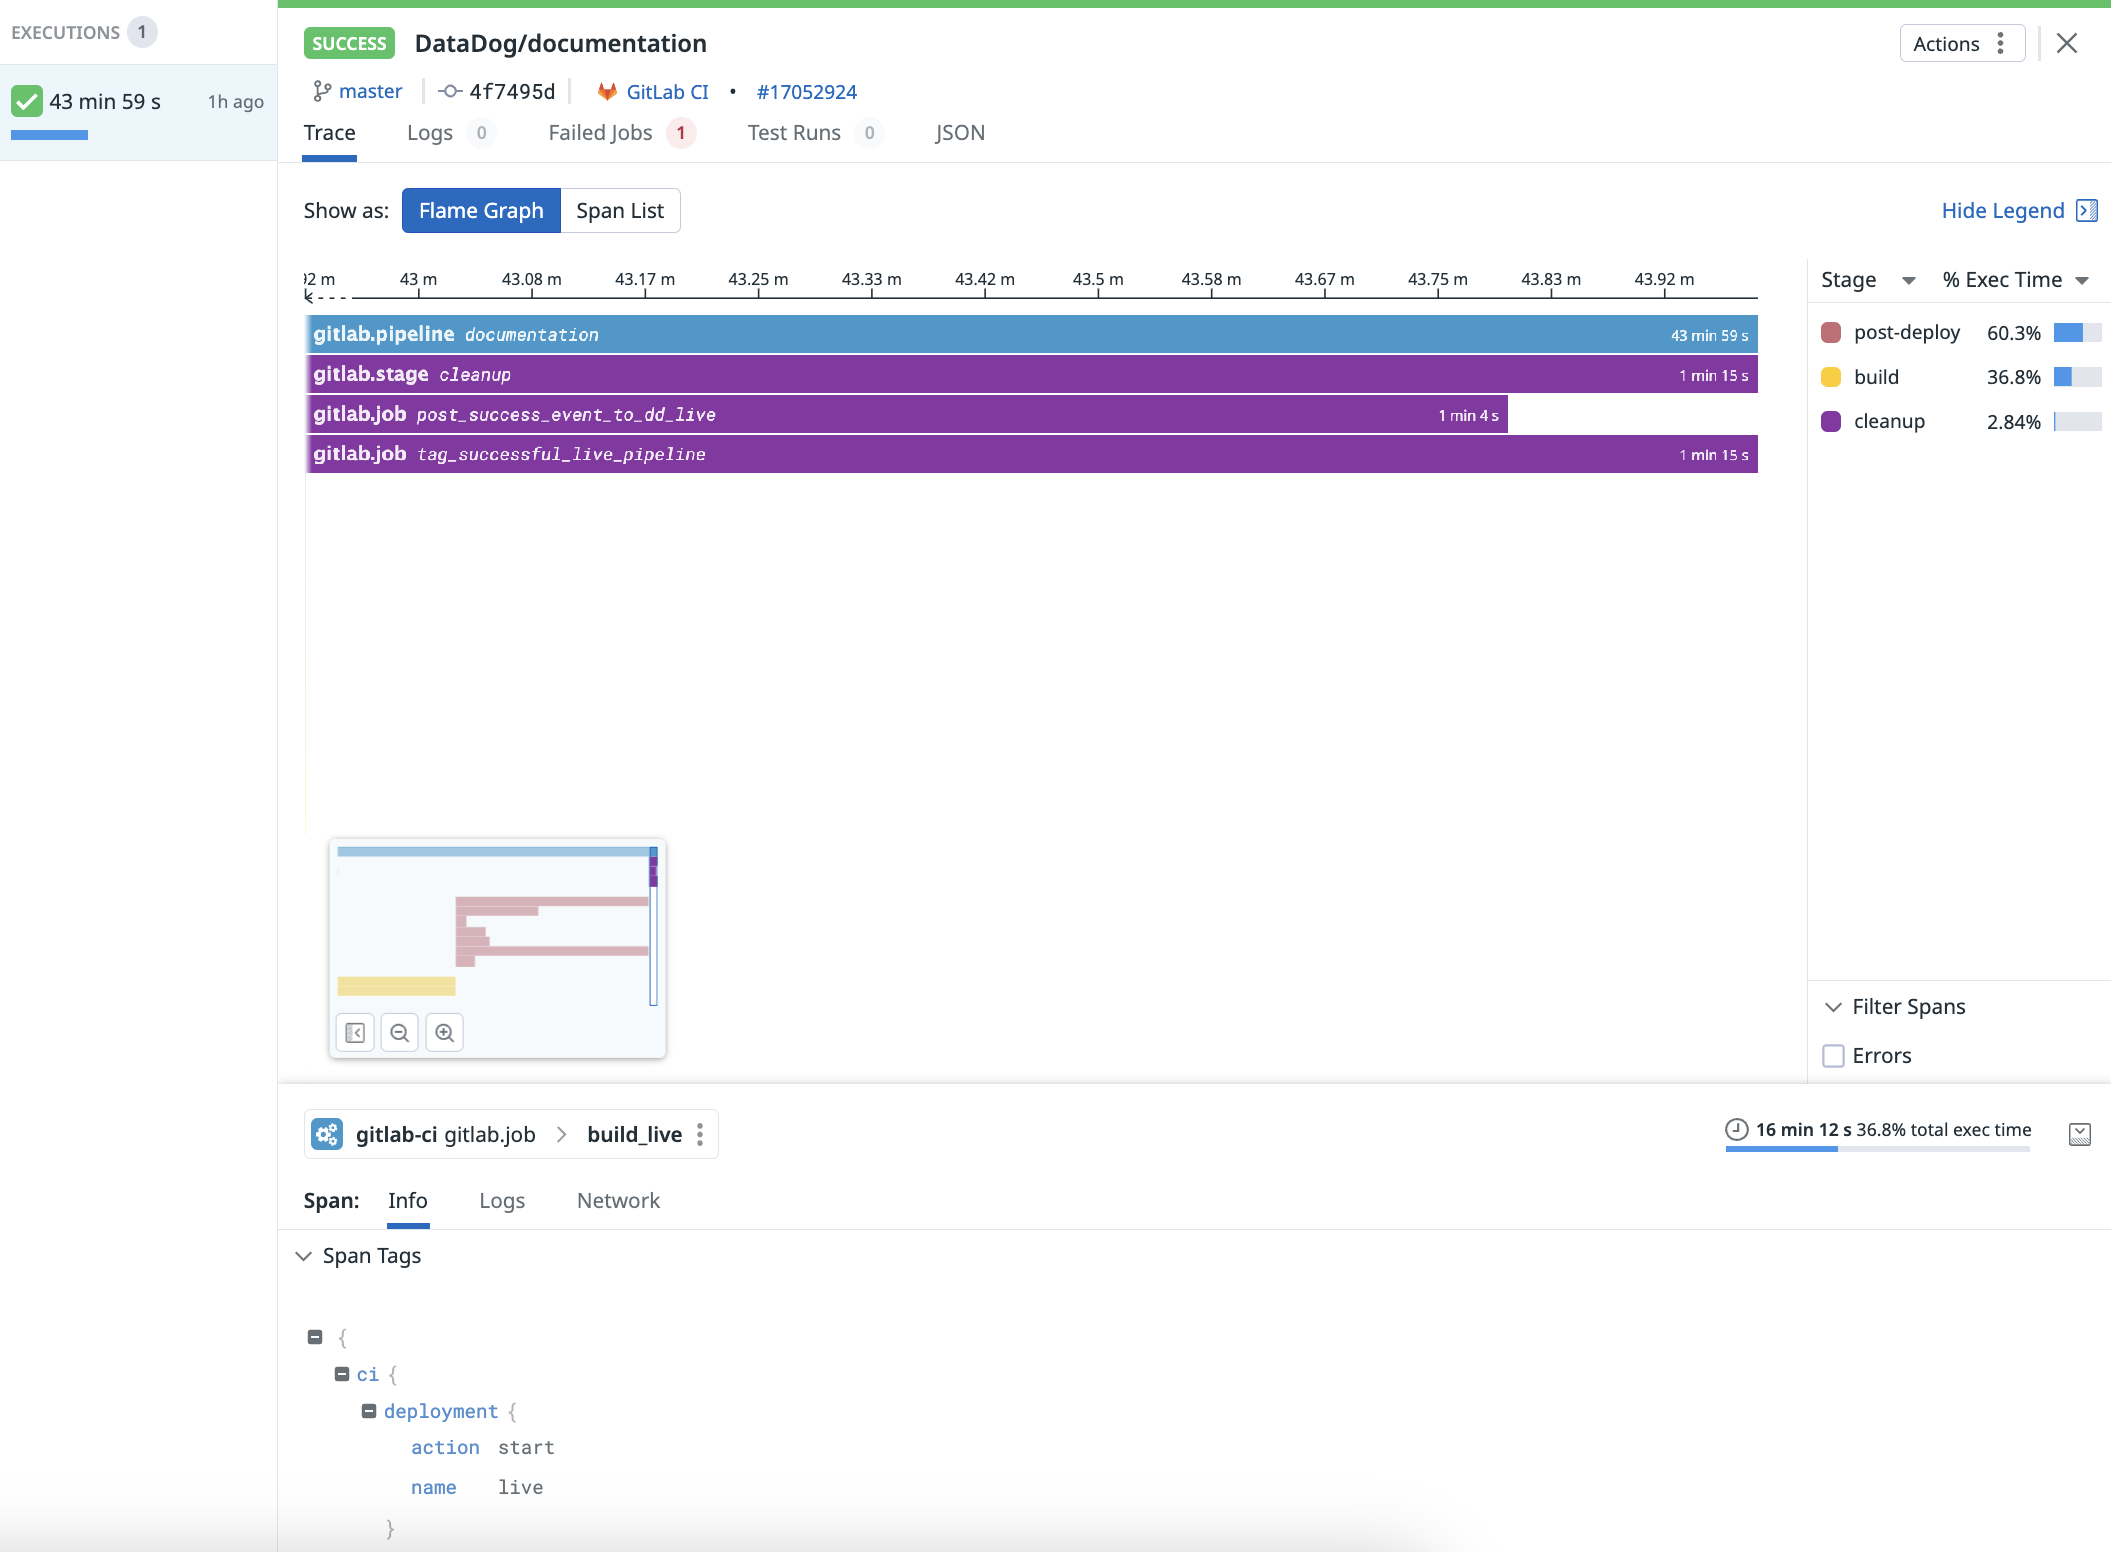Click the post-deploy stage color swatch
Viewport: 2111px width, 1552px height.
point(1831,333)
